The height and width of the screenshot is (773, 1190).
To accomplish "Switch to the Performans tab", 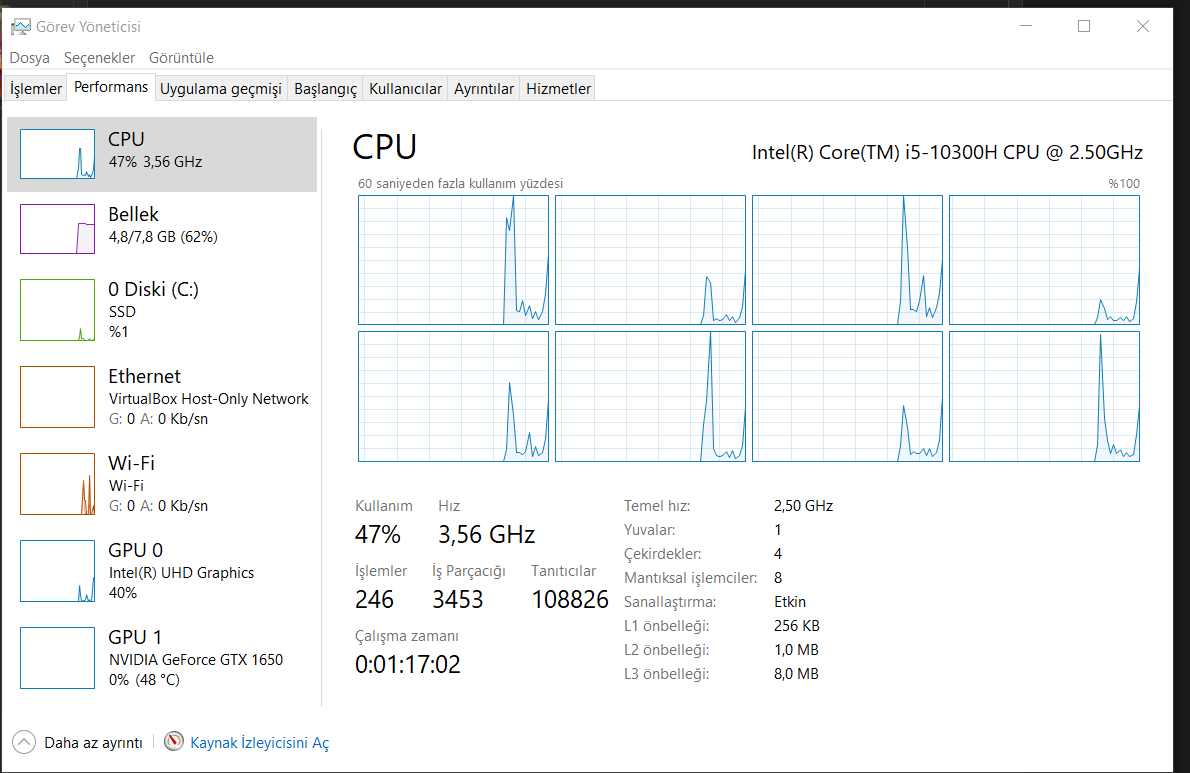I will (111, 87).
